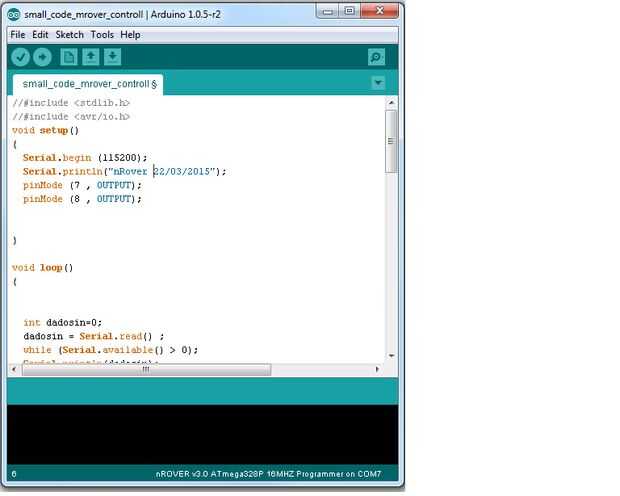Click the horizontal scrollbar thumb
Image resolution: width=620 pixels, height=496 pixels.
[146, 369]
